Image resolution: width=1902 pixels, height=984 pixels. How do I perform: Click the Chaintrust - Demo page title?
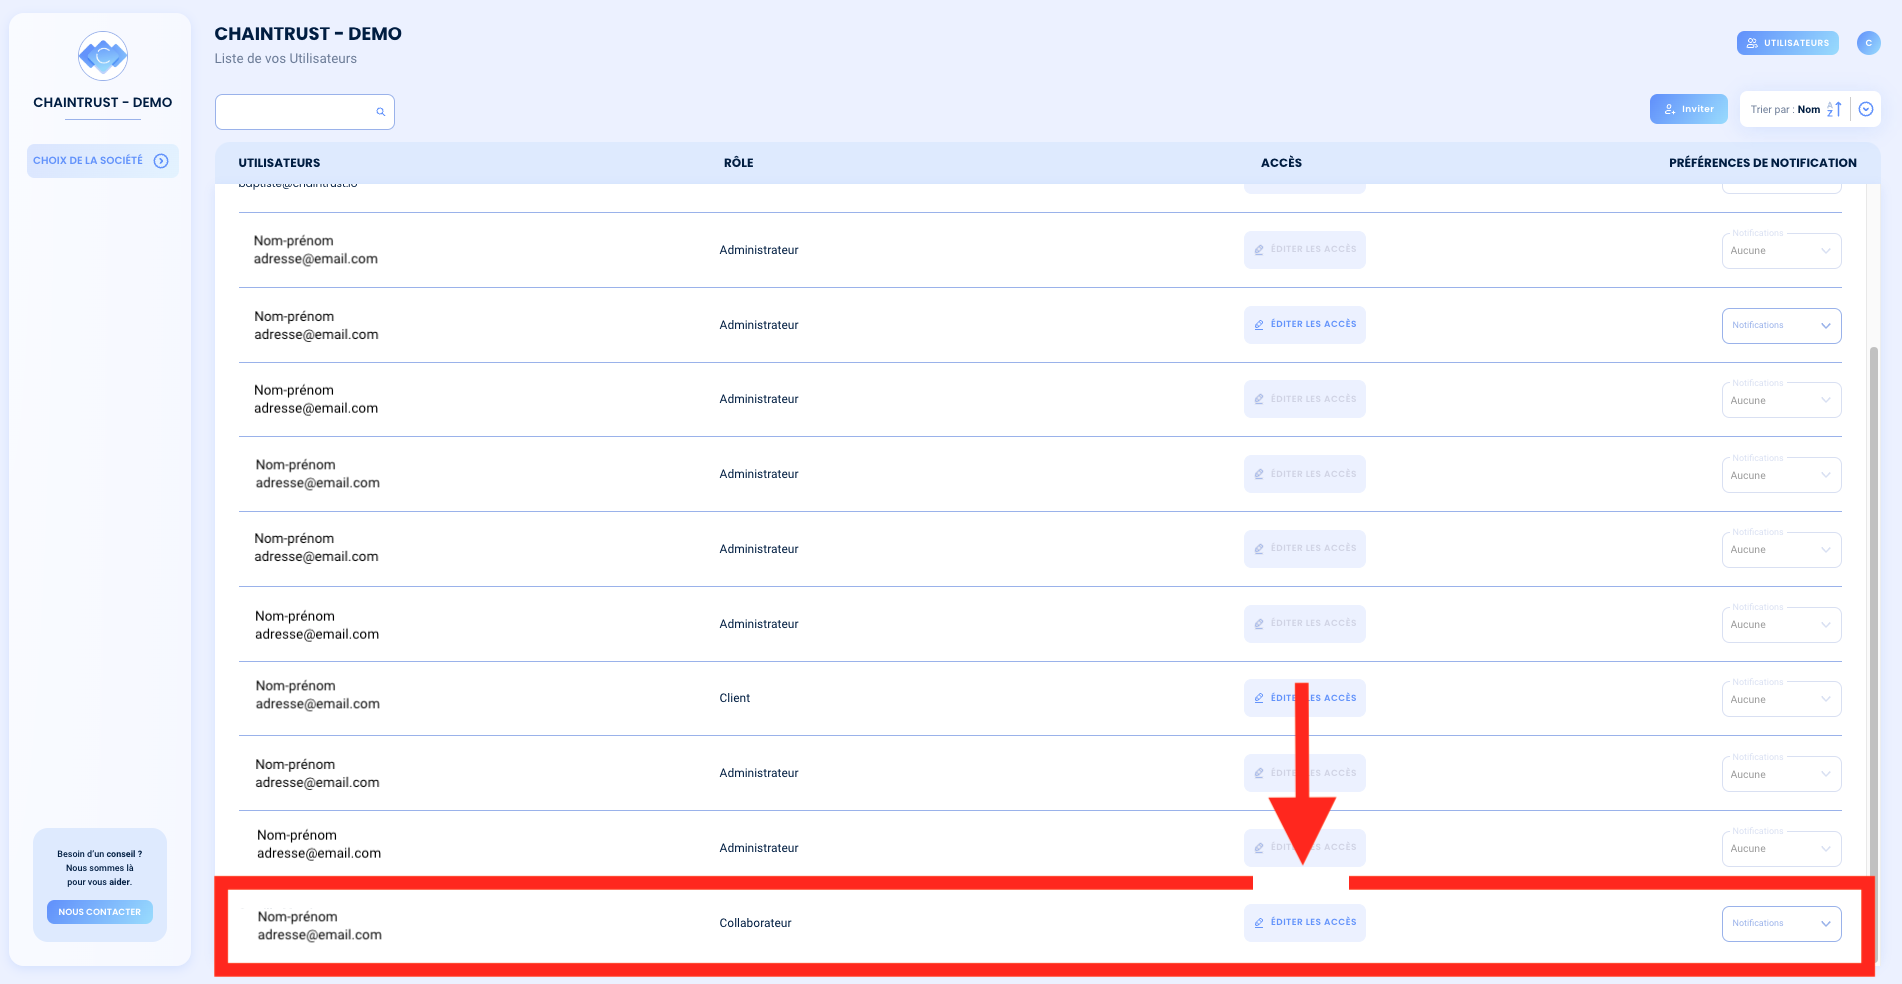click(308, 34)
